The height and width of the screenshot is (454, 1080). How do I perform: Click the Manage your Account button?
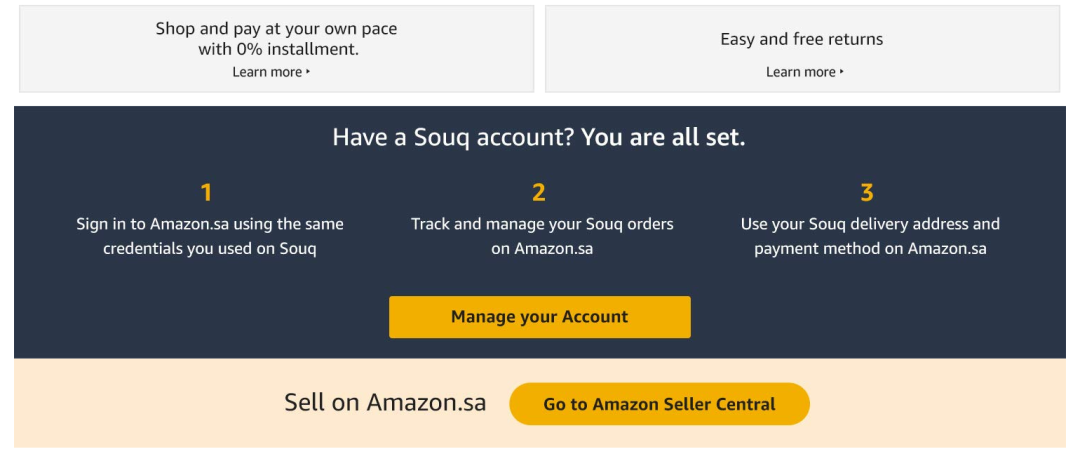click(x=539, y=317)
